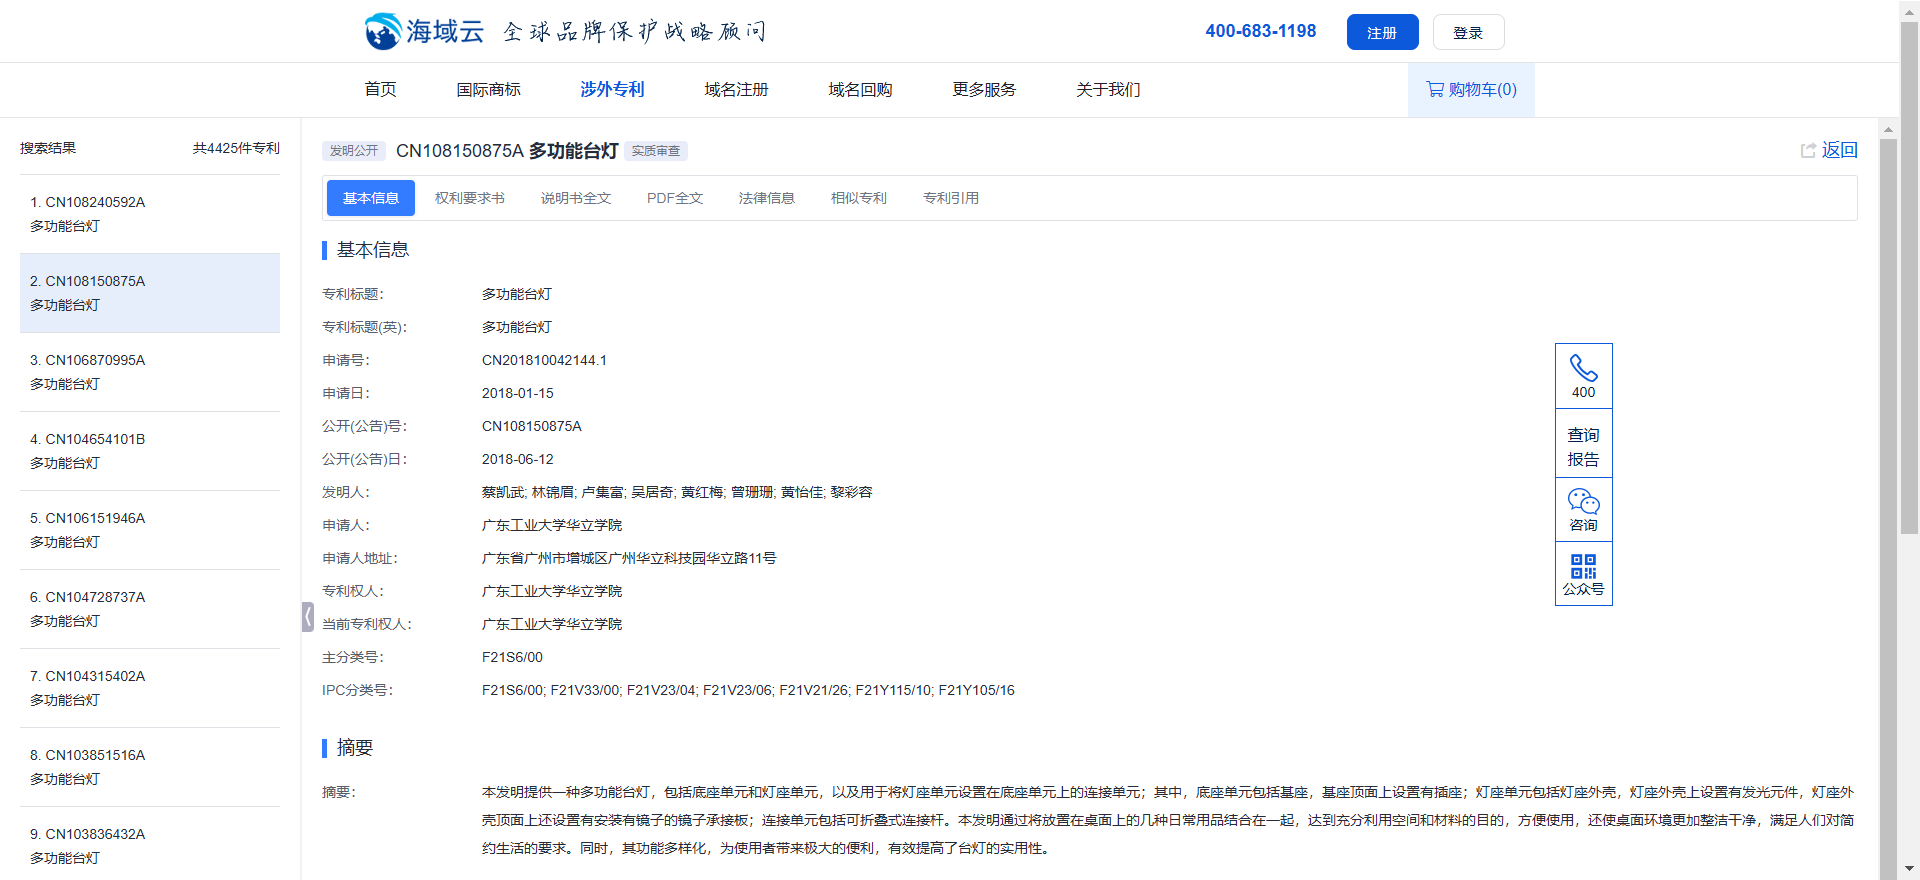Click the page vertical scrollbar thumb
Viewport: 1920px width, 880px height.
click(1909, 279)
